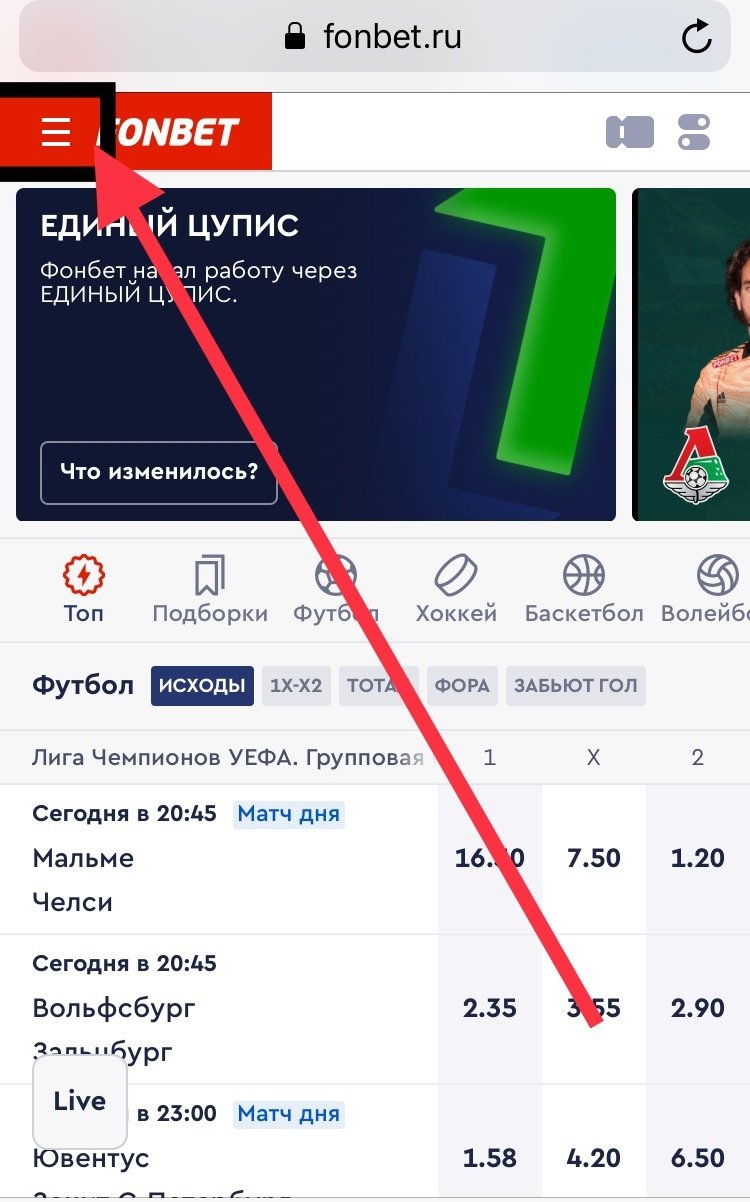Pick odds 1.20 for Челси win
This screenshot has height=1202, width=750.
tap(698, 859)
